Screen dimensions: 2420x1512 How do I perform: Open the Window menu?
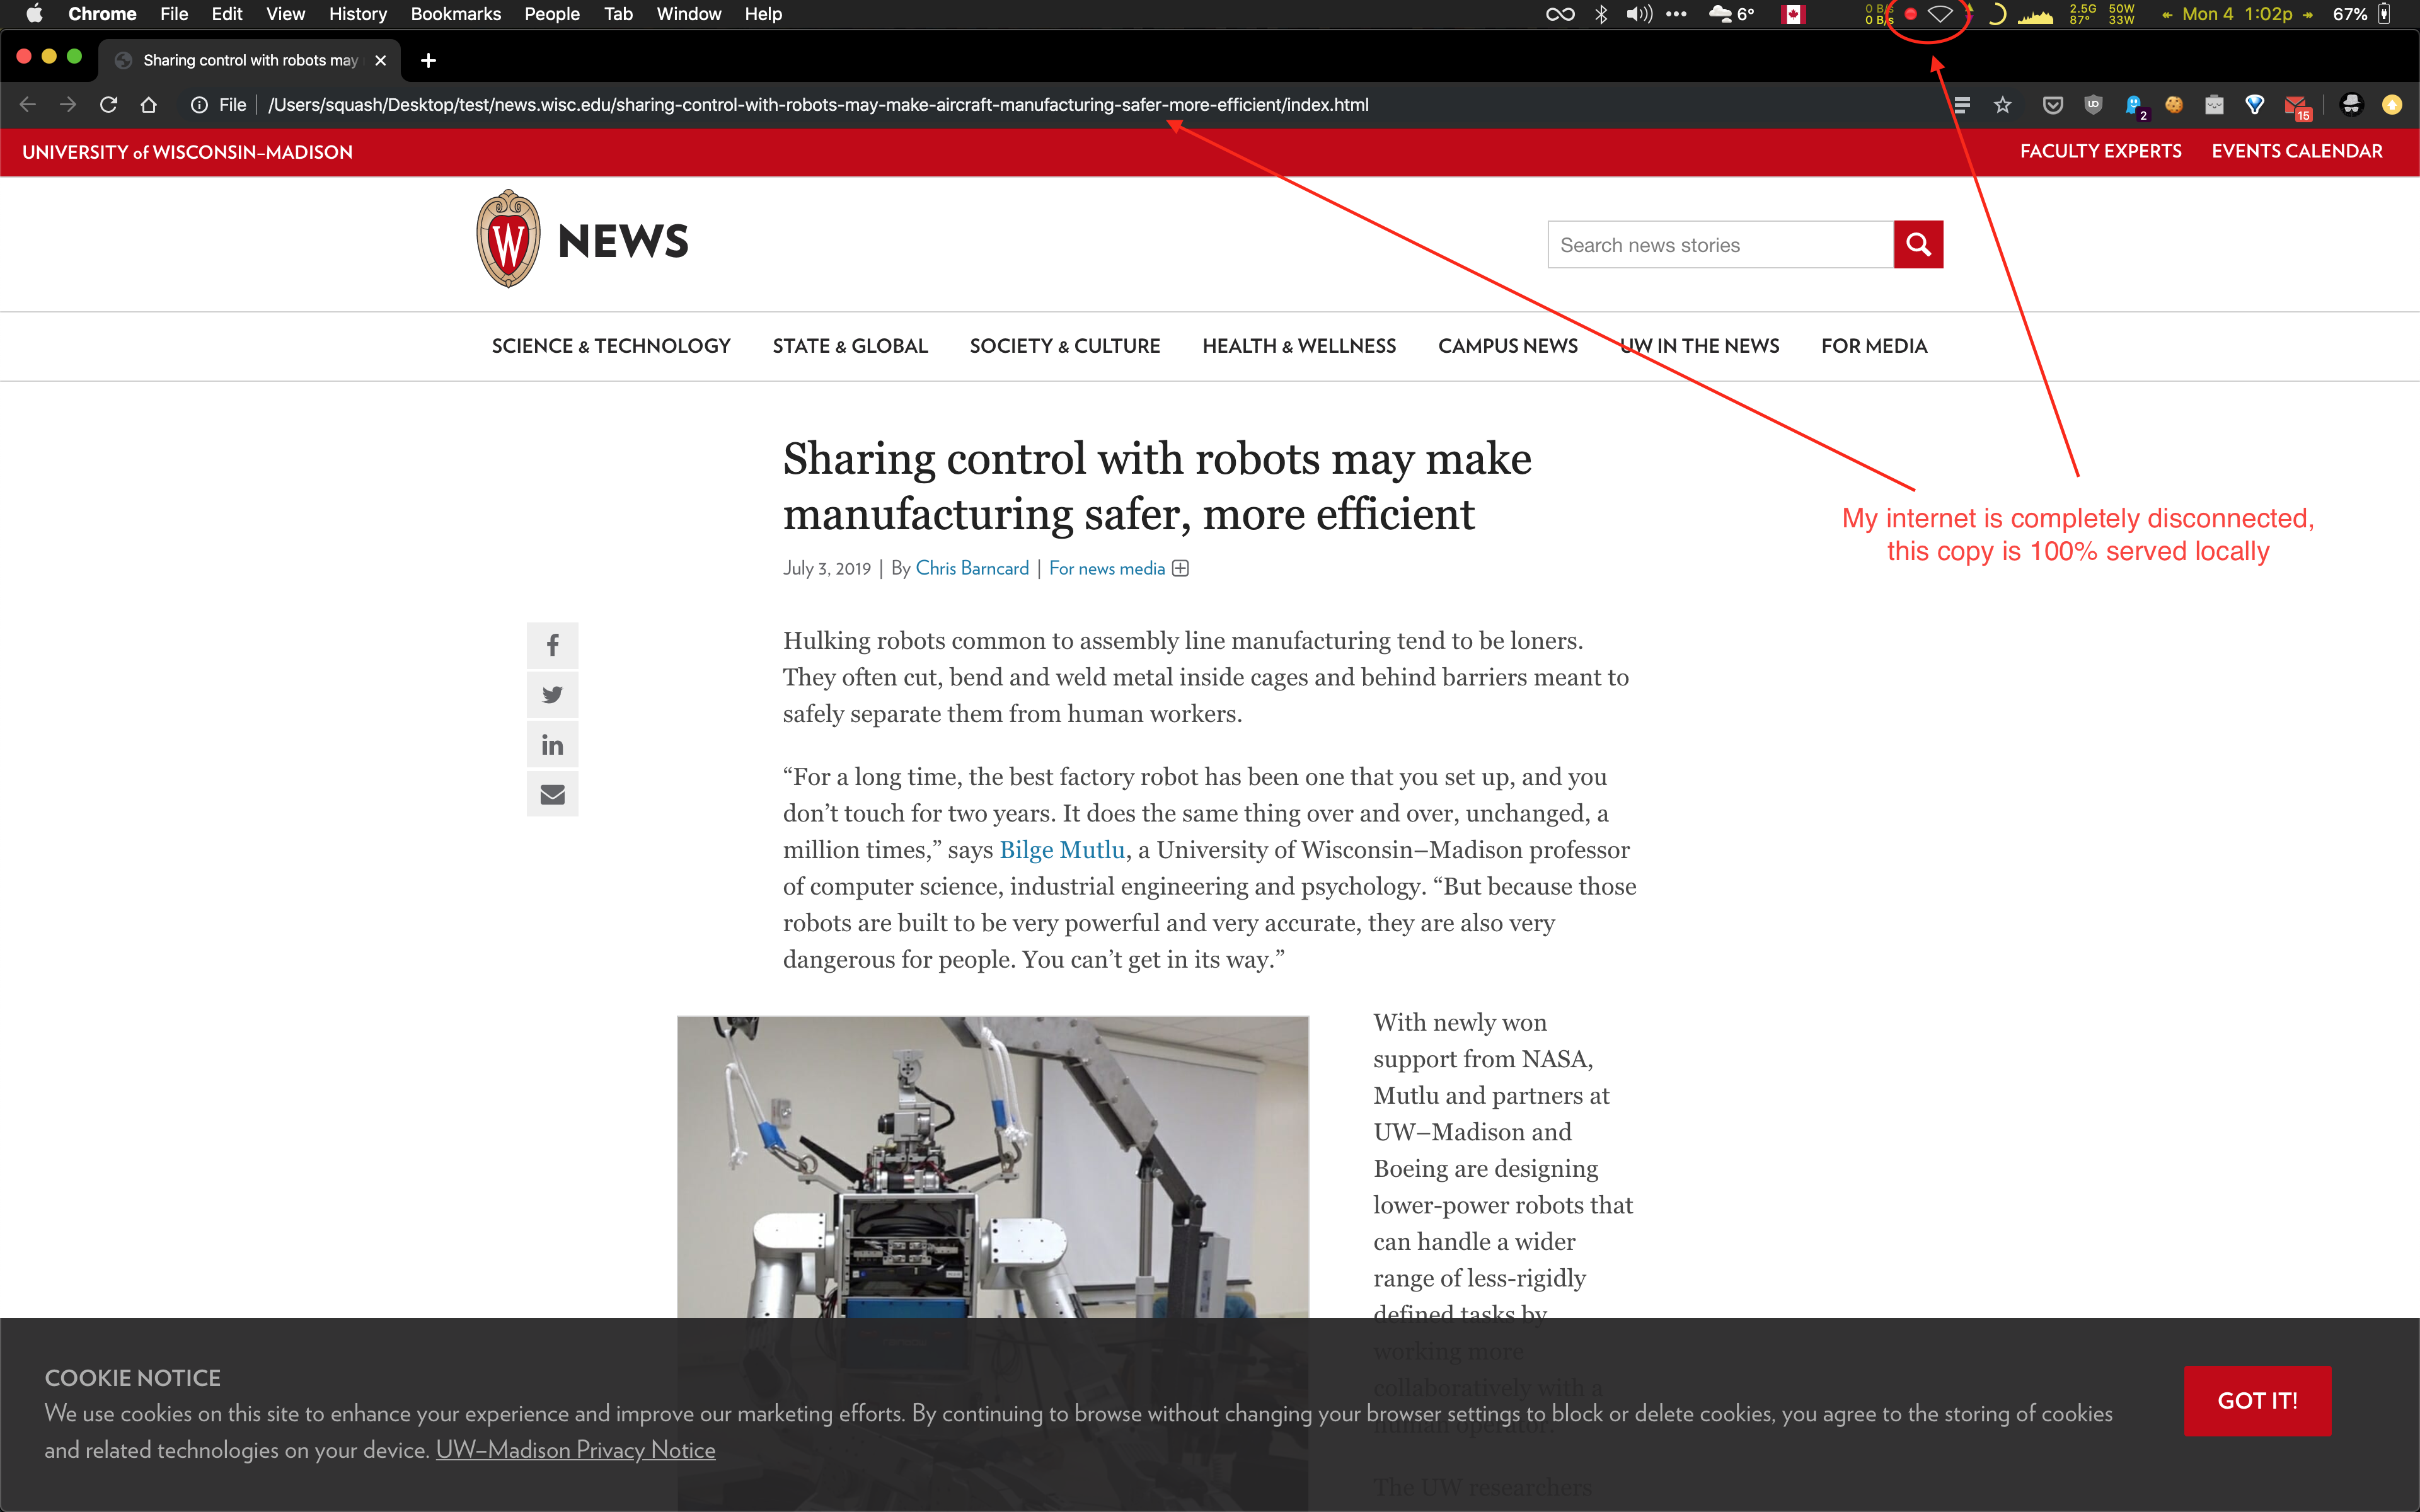click(x=688, y=14)
